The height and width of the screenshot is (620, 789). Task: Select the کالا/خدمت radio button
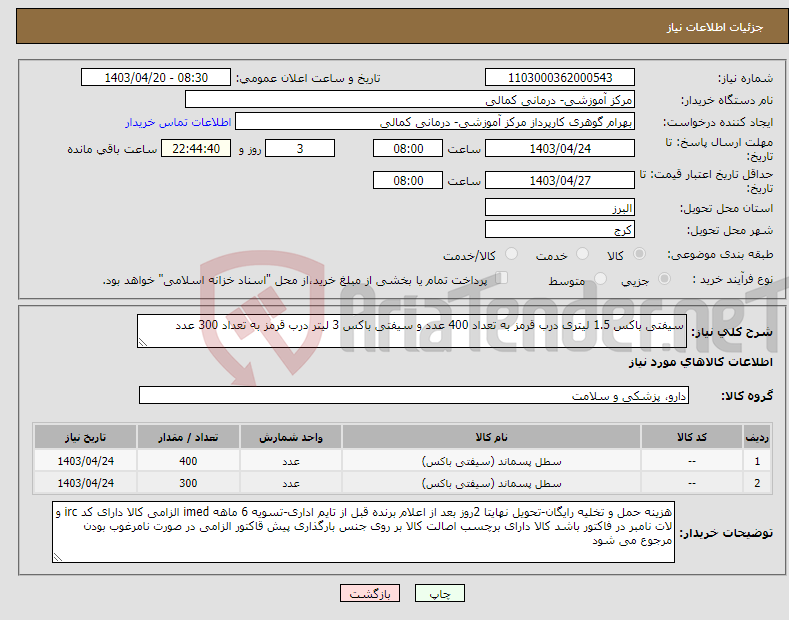pyautogui.click(x=511, y=254)
